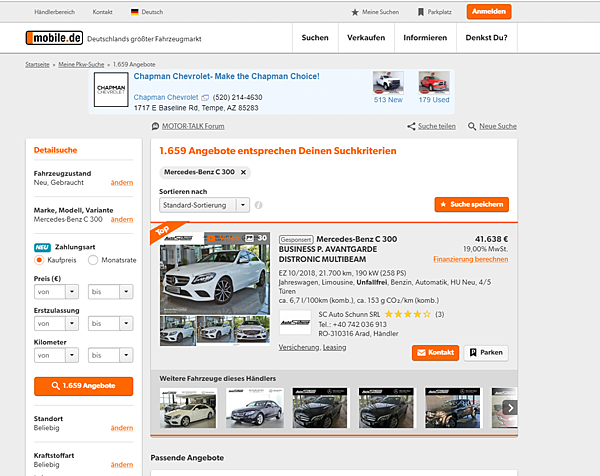Click the star icon beside Meine Suchen
This screenshot has height=476, width=600.
coord(355,12)
